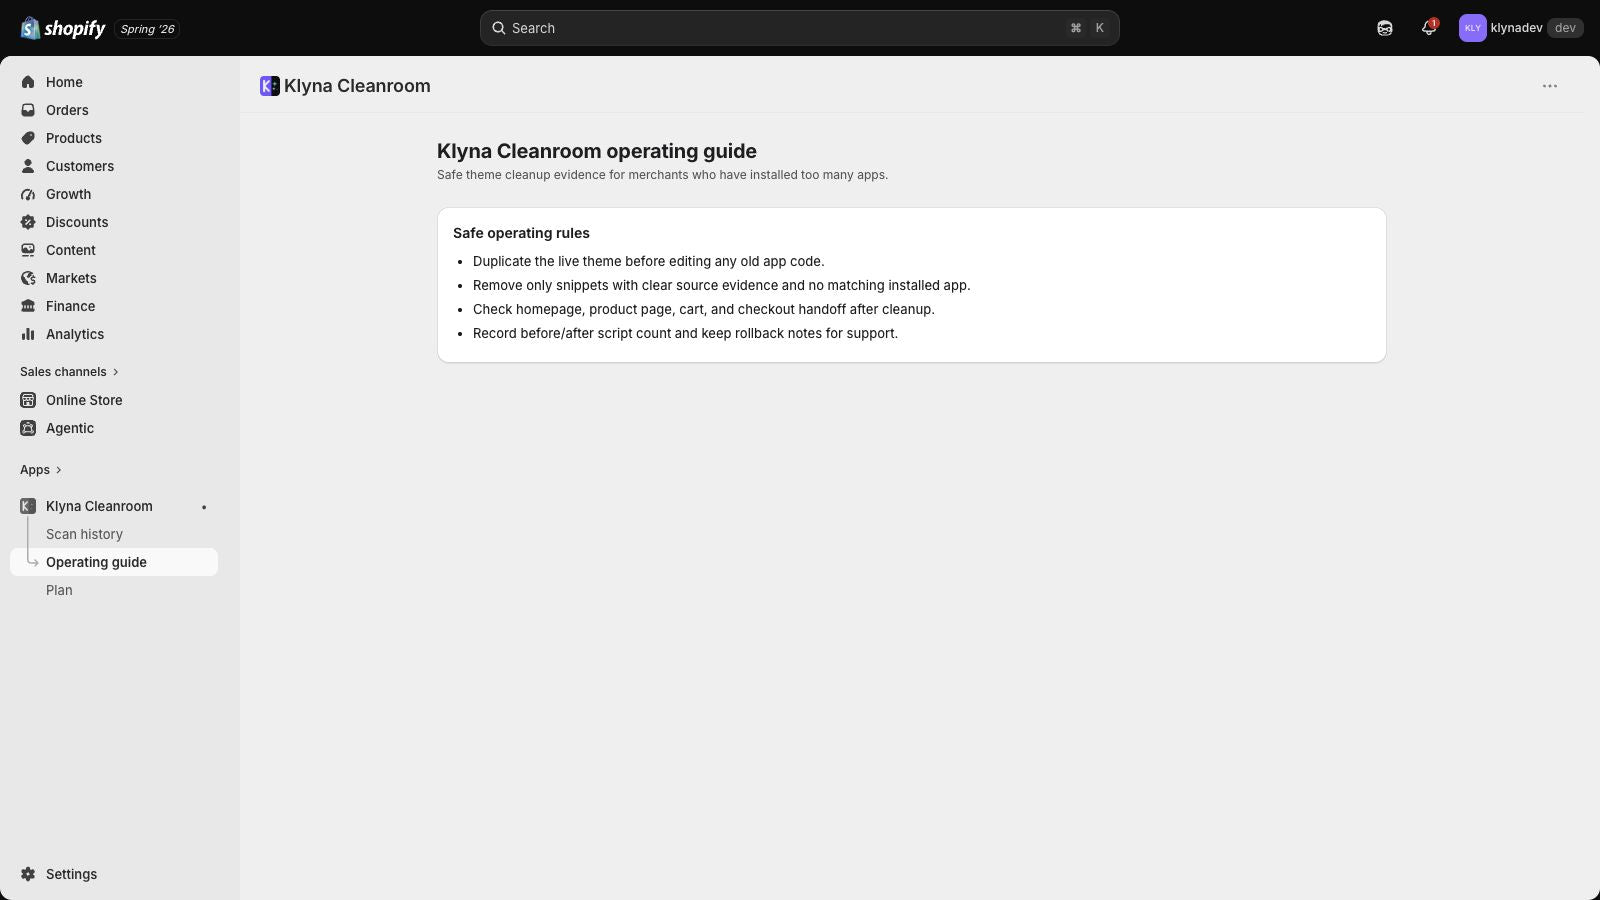The image size is (1600, 900).
Task: Click the dev badge next to klynadev
Action: point(1565,28)
